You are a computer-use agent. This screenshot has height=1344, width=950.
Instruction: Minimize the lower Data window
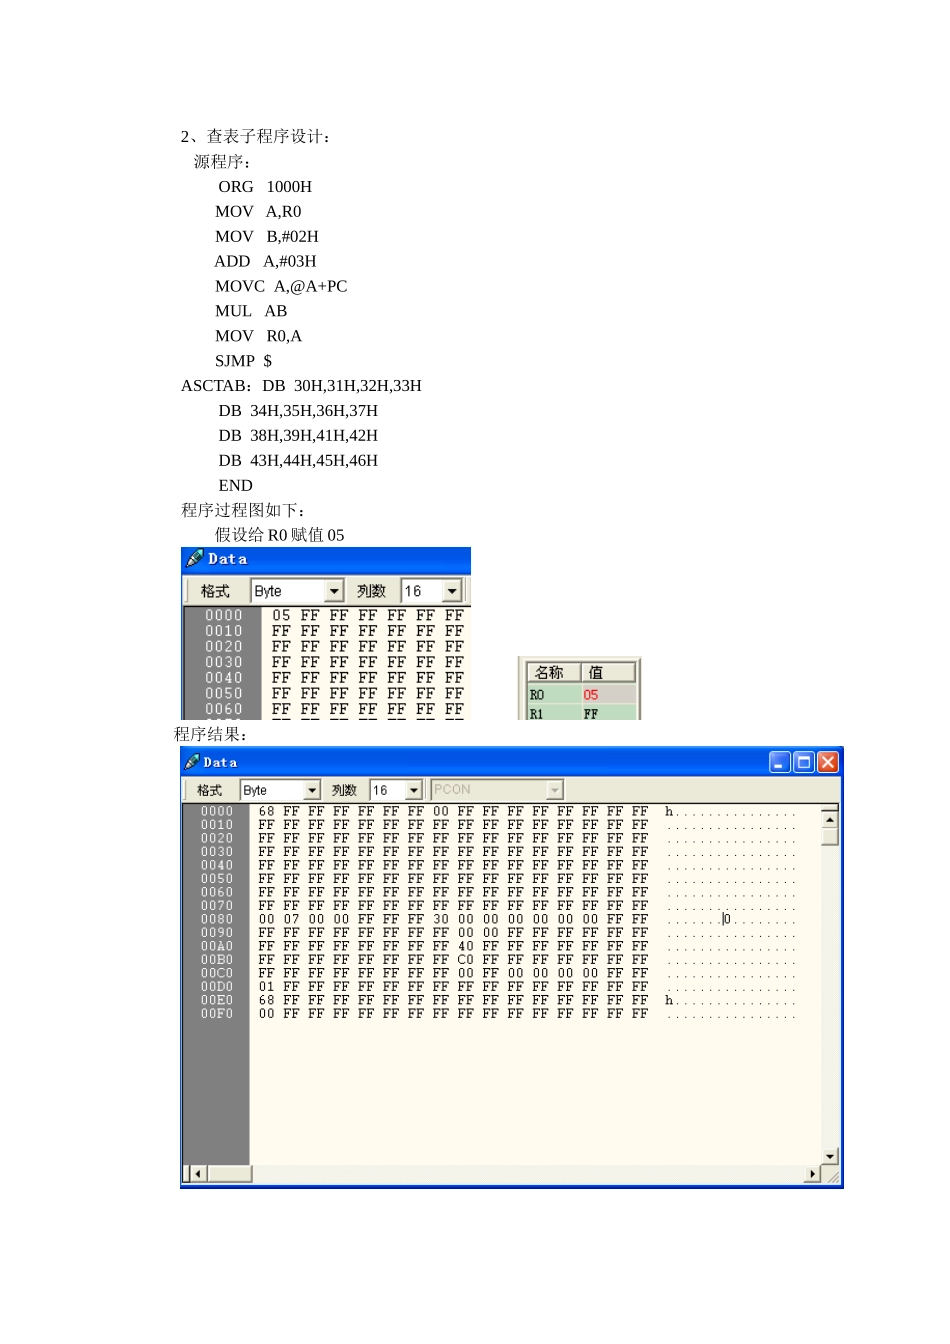[780, 762]
